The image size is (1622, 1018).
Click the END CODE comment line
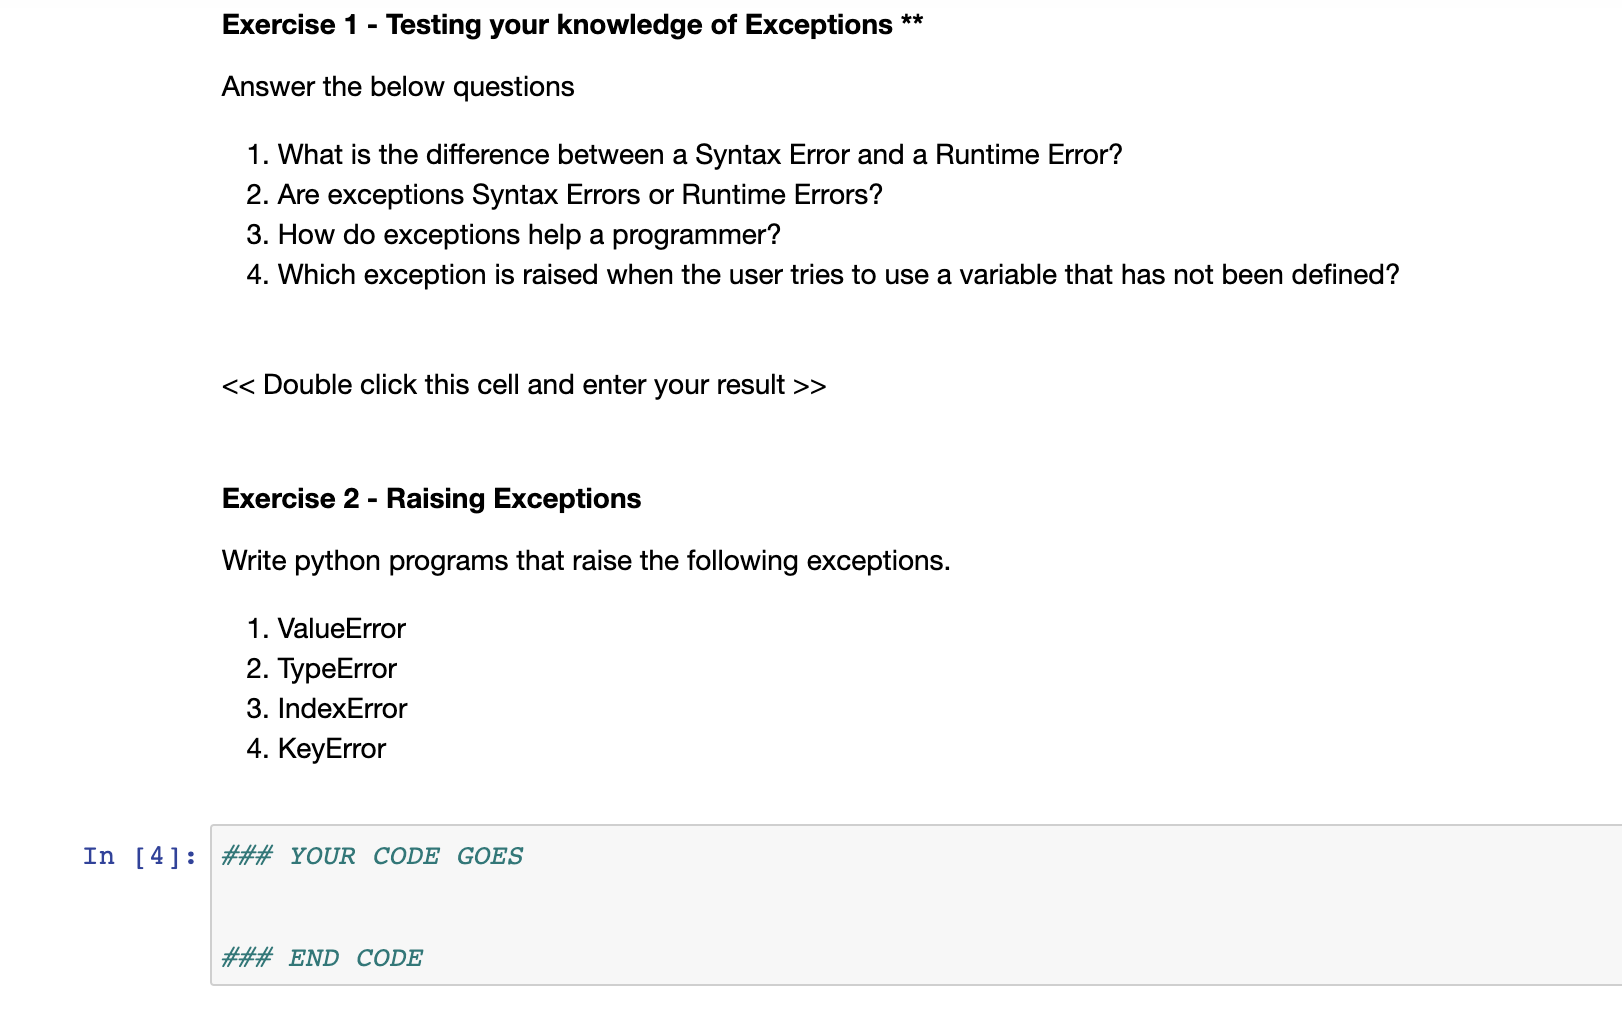pos(322,958)
